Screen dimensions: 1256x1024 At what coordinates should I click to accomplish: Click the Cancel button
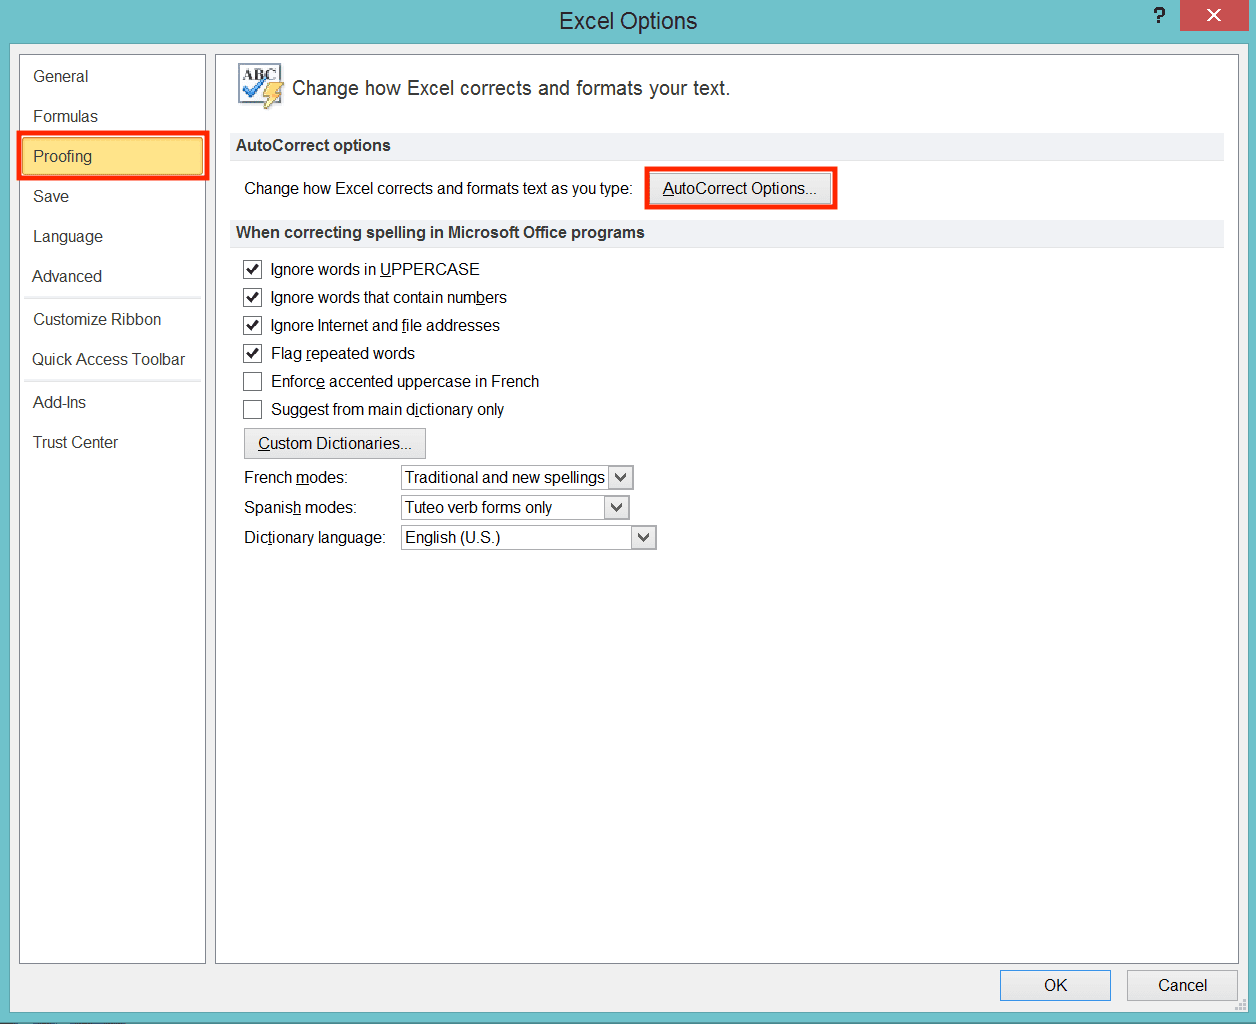[x=1182, y=985]
